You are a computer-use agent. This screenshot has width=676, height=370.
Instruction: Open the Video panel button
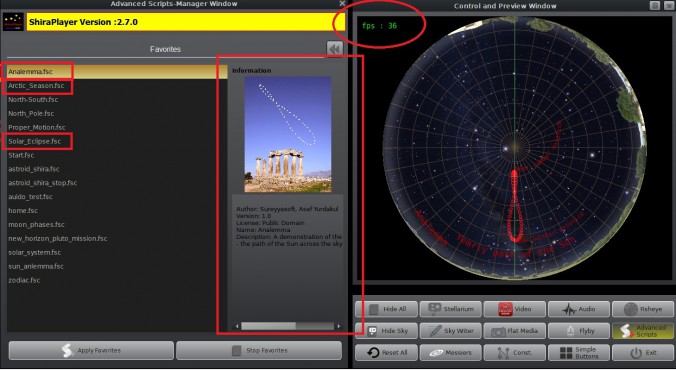[x=515, y=309]
